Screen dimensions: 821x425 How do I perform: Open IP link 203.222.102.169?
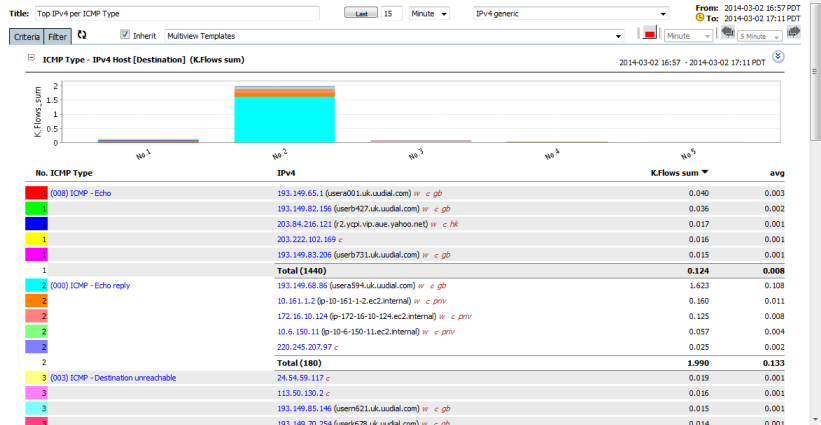306,240
